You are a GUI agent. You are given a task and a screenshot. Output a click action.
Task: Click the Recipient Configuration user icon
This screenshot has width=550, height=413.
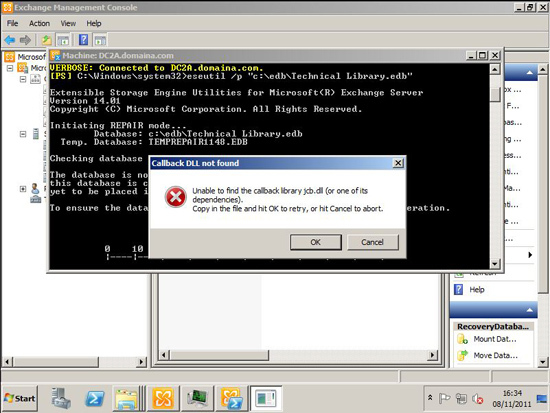point(35,188)
